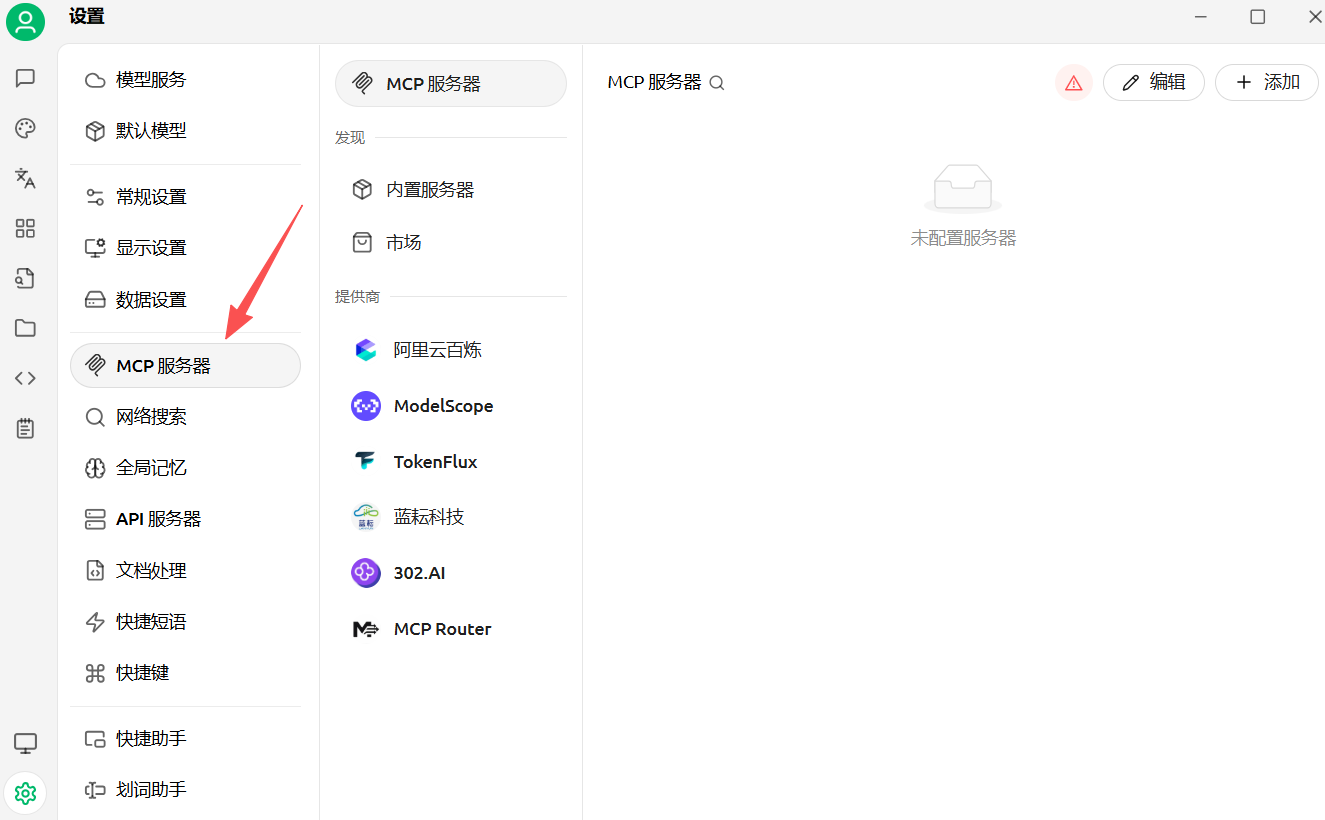Open the notes icon in sidebar
This screenshot has width=1325, height=820.
[x=25, y=427]
